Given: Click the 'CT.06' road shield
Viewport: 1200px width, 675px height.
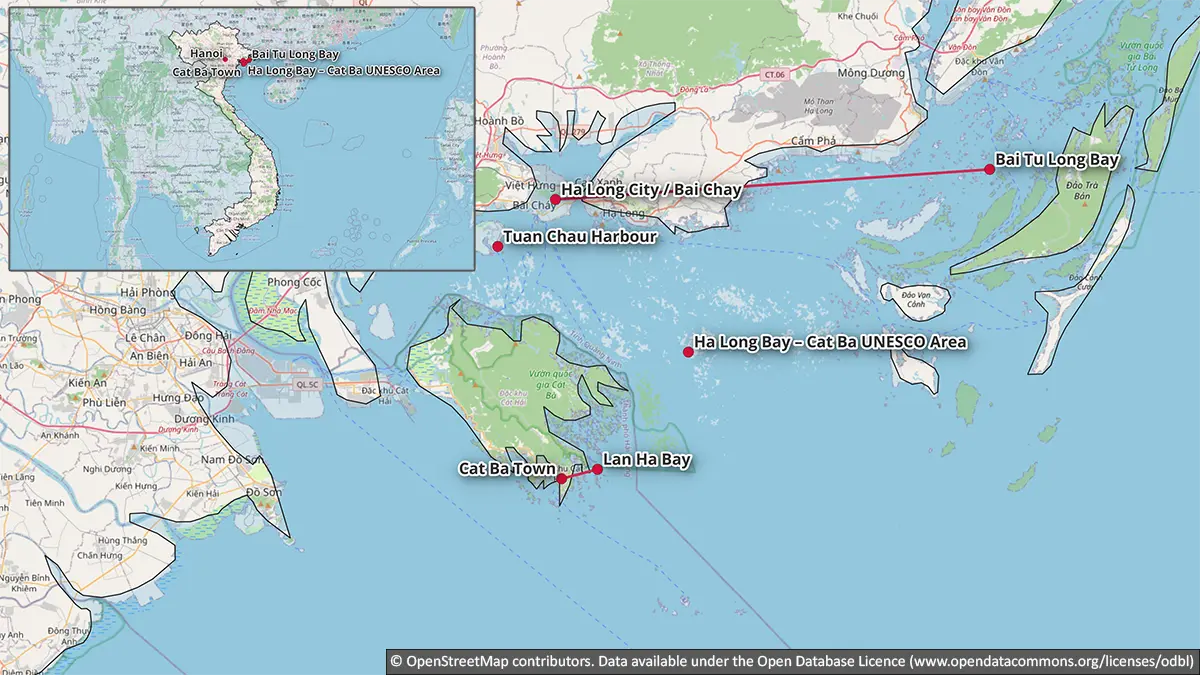Looking at the screenshot, I should [774, 75].
